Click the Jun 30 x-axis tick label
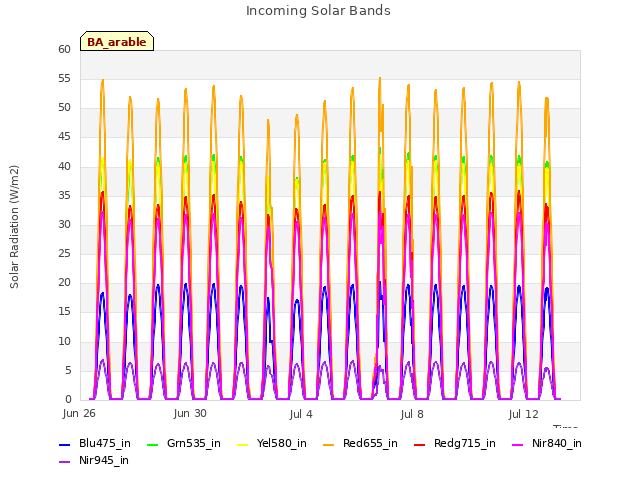Viewport: 640px width, 480px height. pos(190,413)
